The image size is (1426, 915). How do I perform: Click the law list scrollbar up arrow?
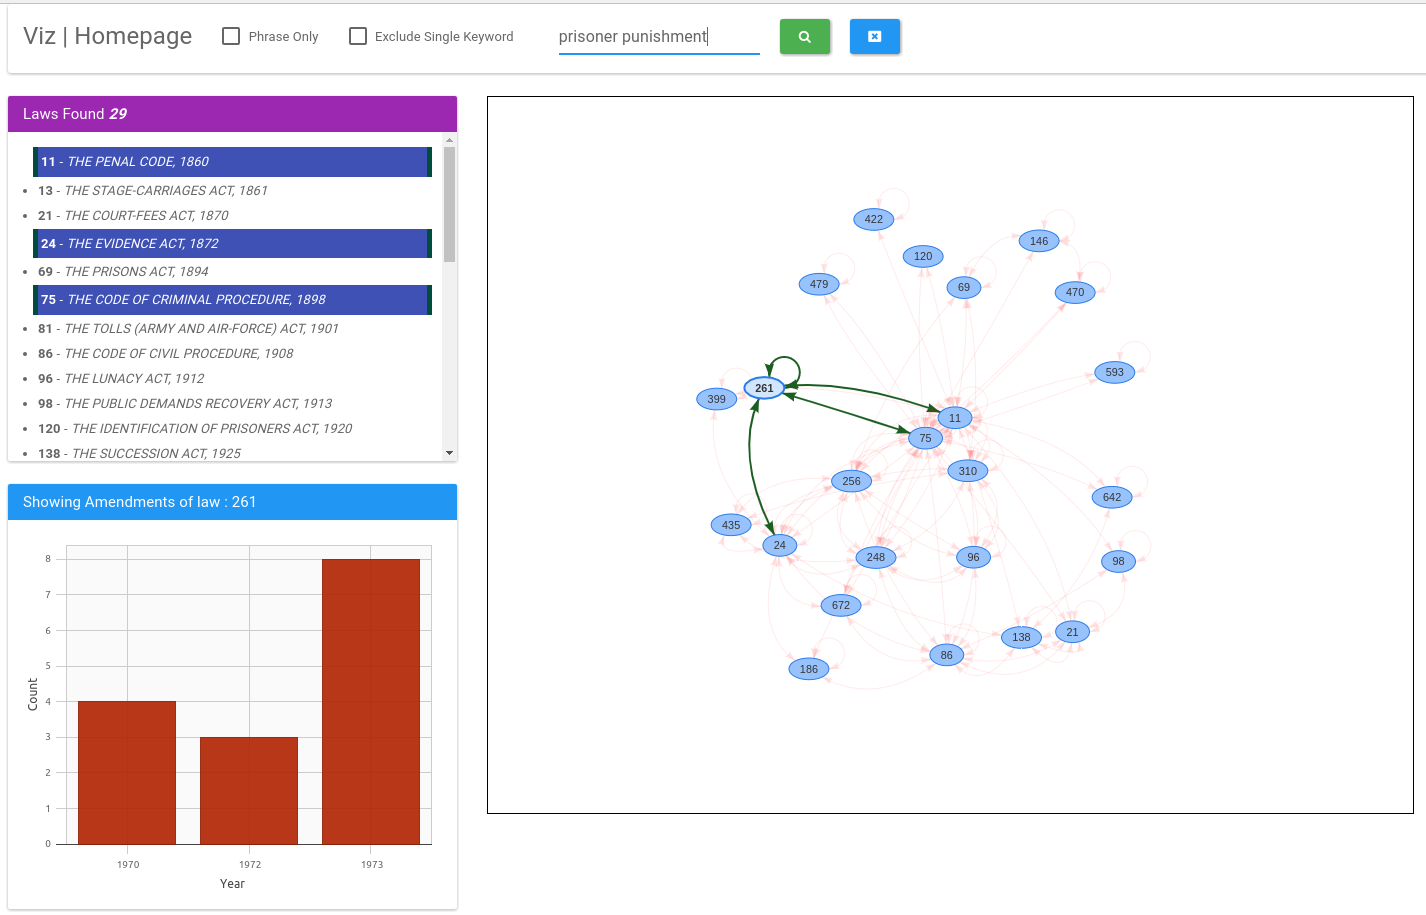pos(450,140)
